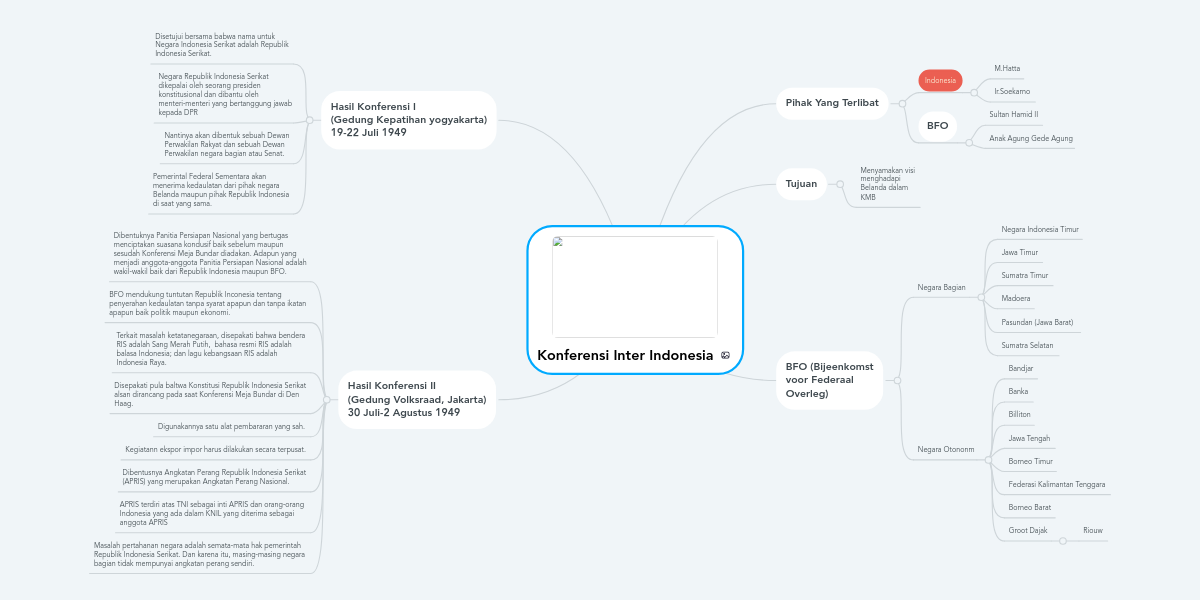
Task: Click the Riouw leaf node
Action: (1092, 530)
